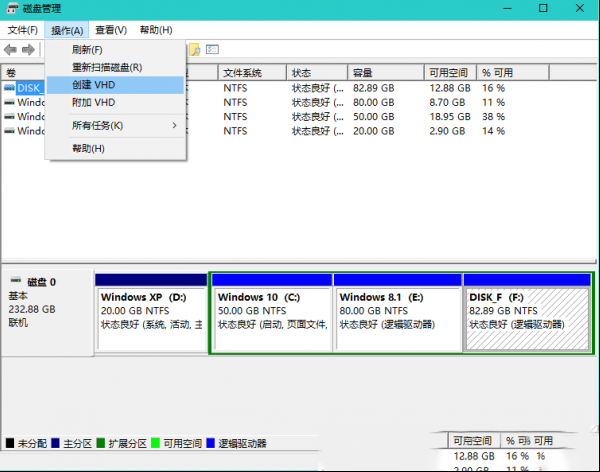
Task: Click the 2.90 GB free space cell
Action: (x=447, y=131)
